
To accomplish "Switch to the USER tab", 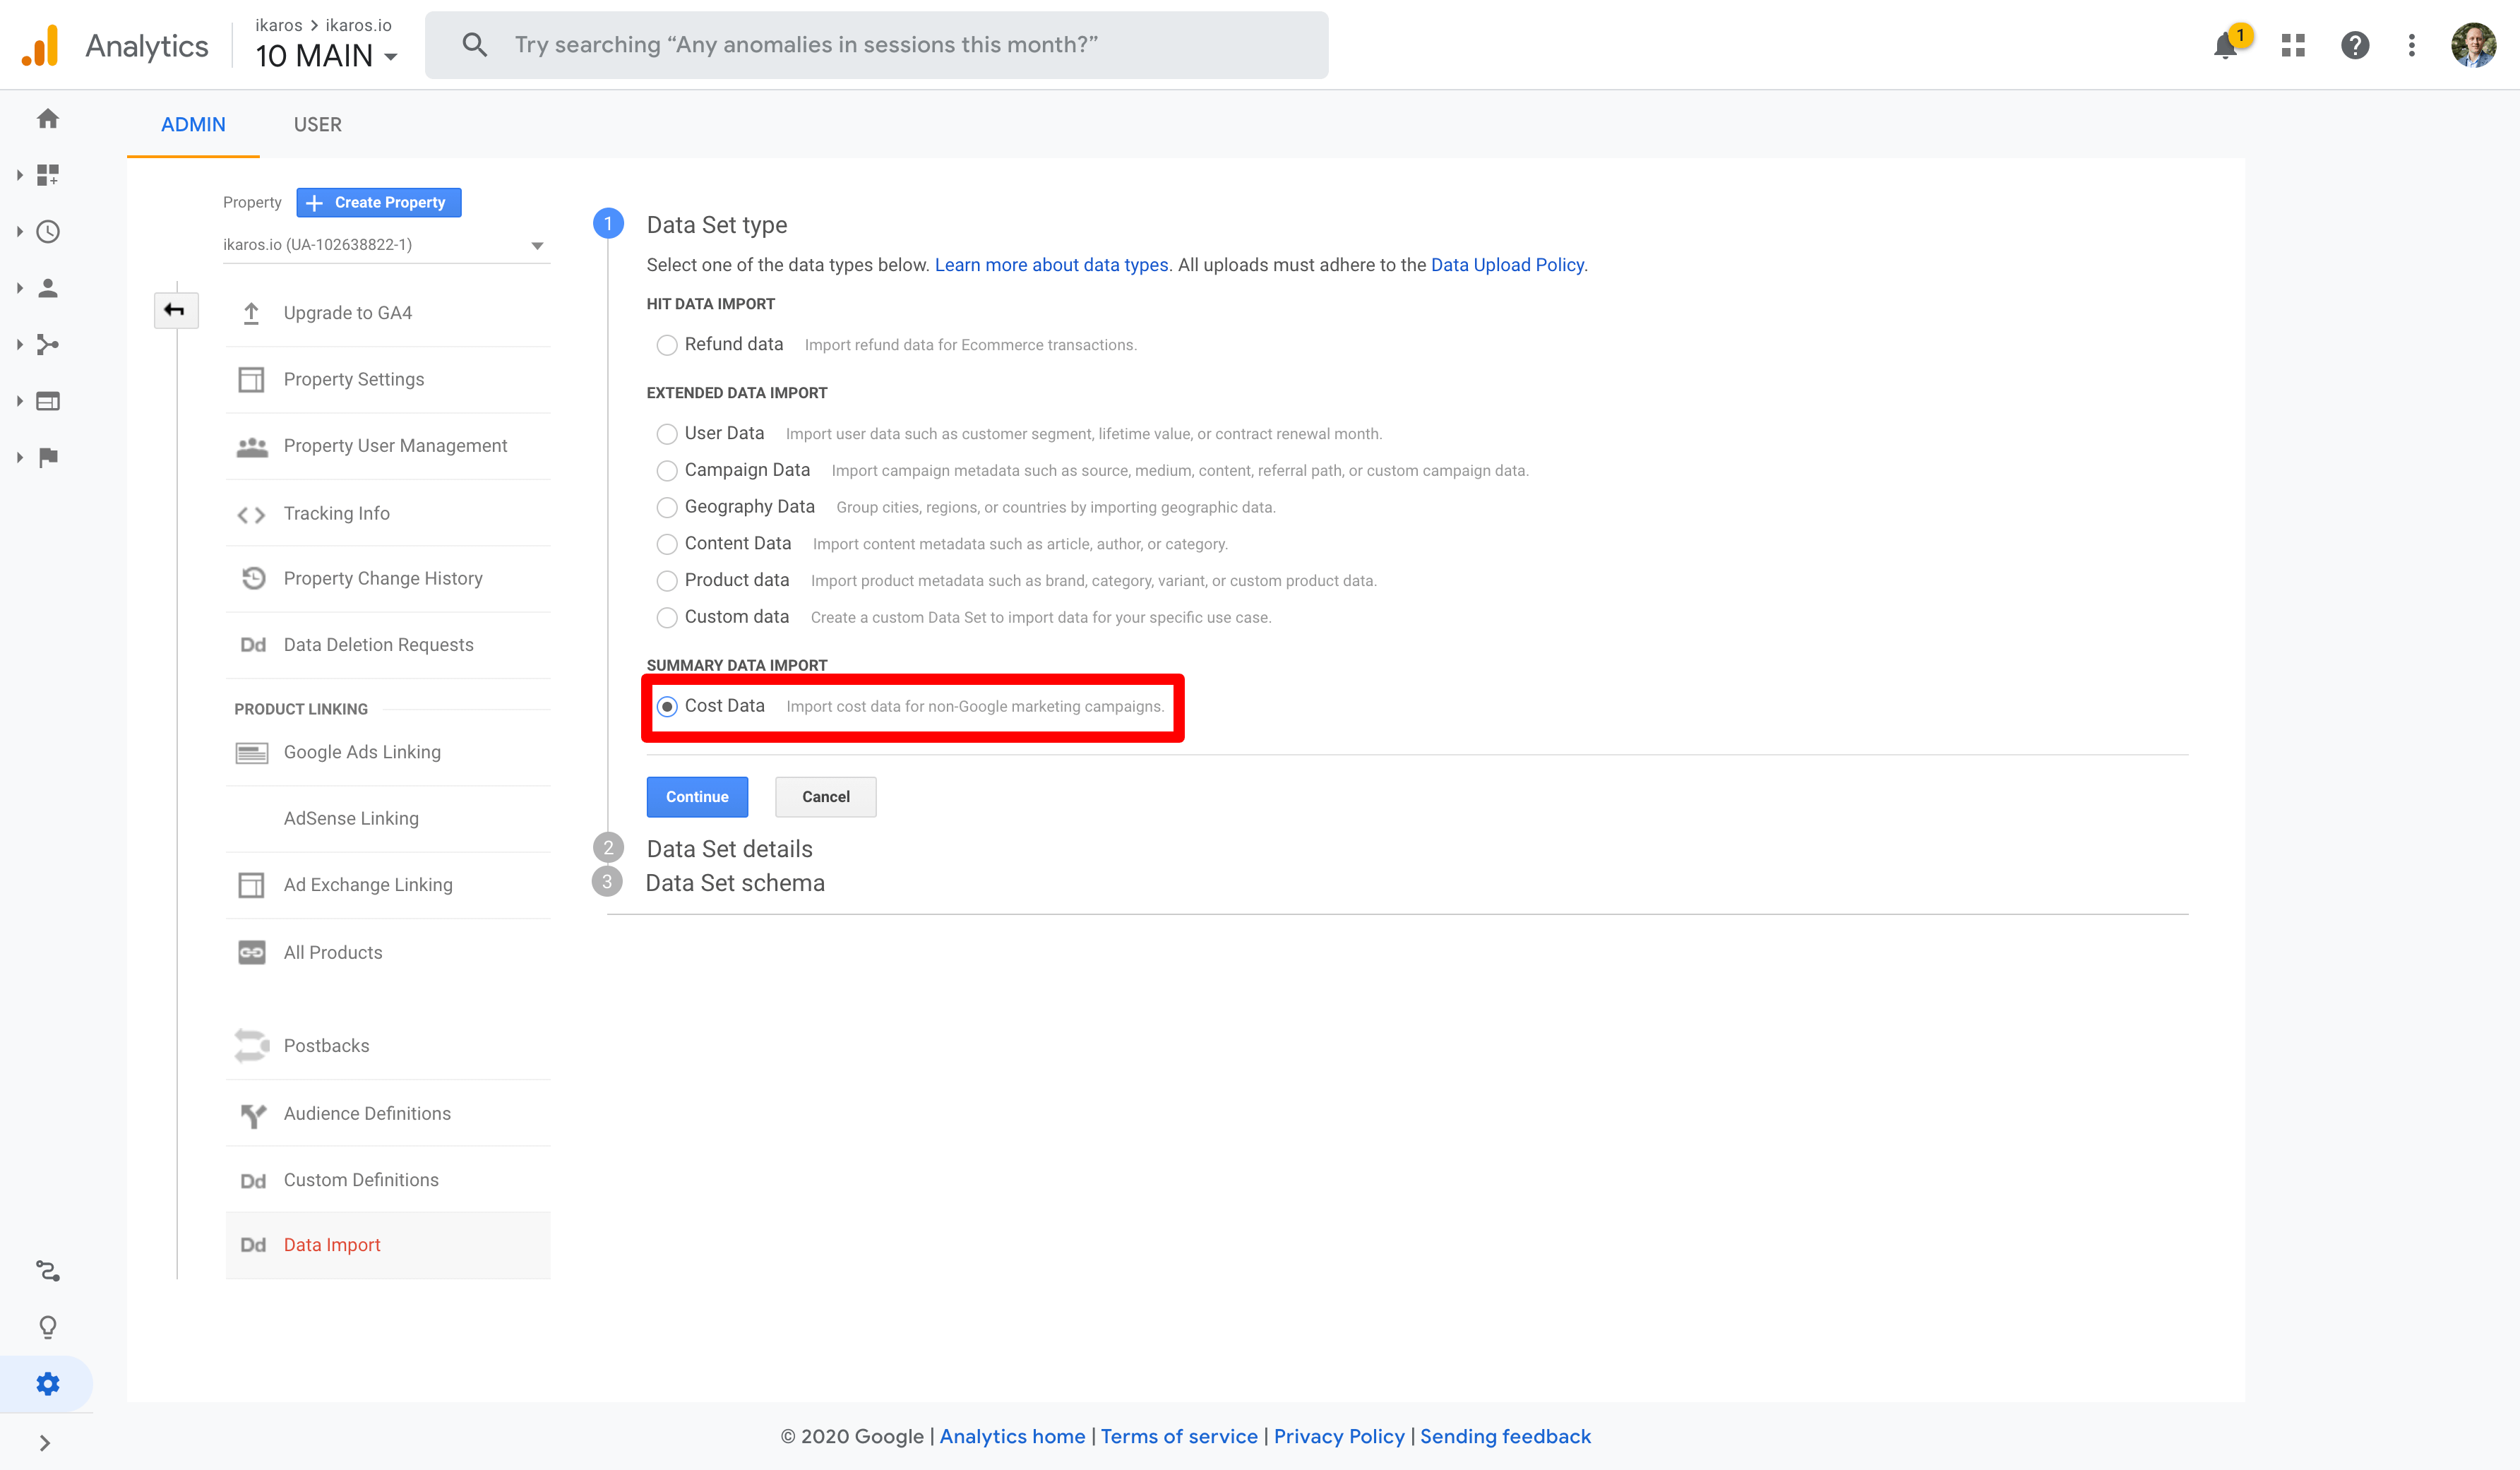I will pos(317,125).
